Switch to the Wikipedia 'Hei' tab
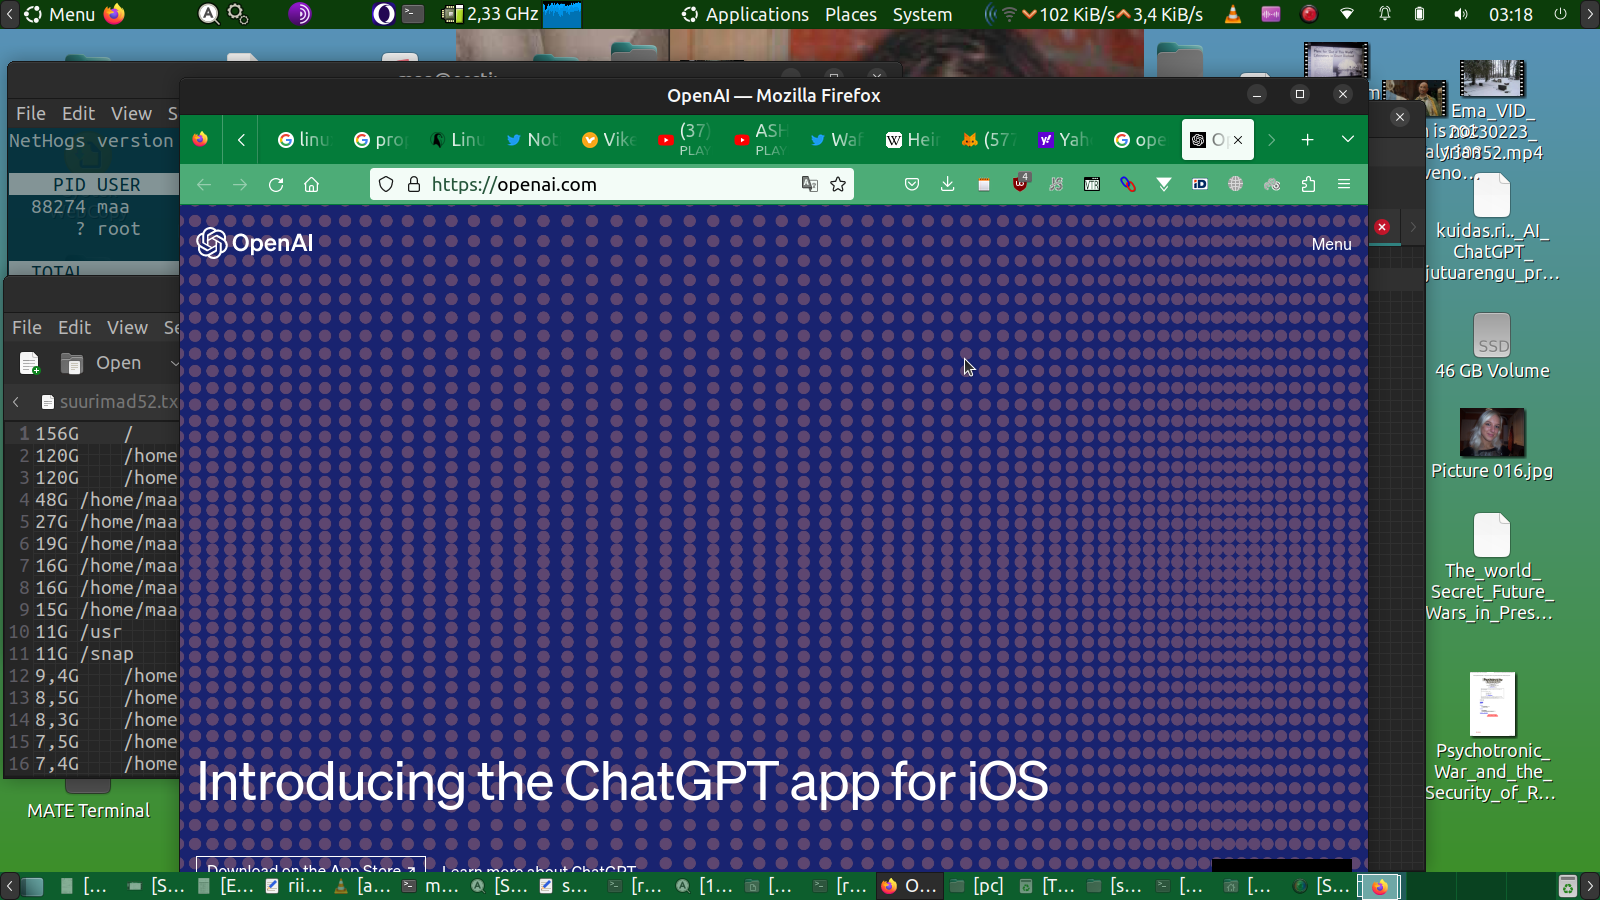1600x900 pixels. tap(911, 140)
